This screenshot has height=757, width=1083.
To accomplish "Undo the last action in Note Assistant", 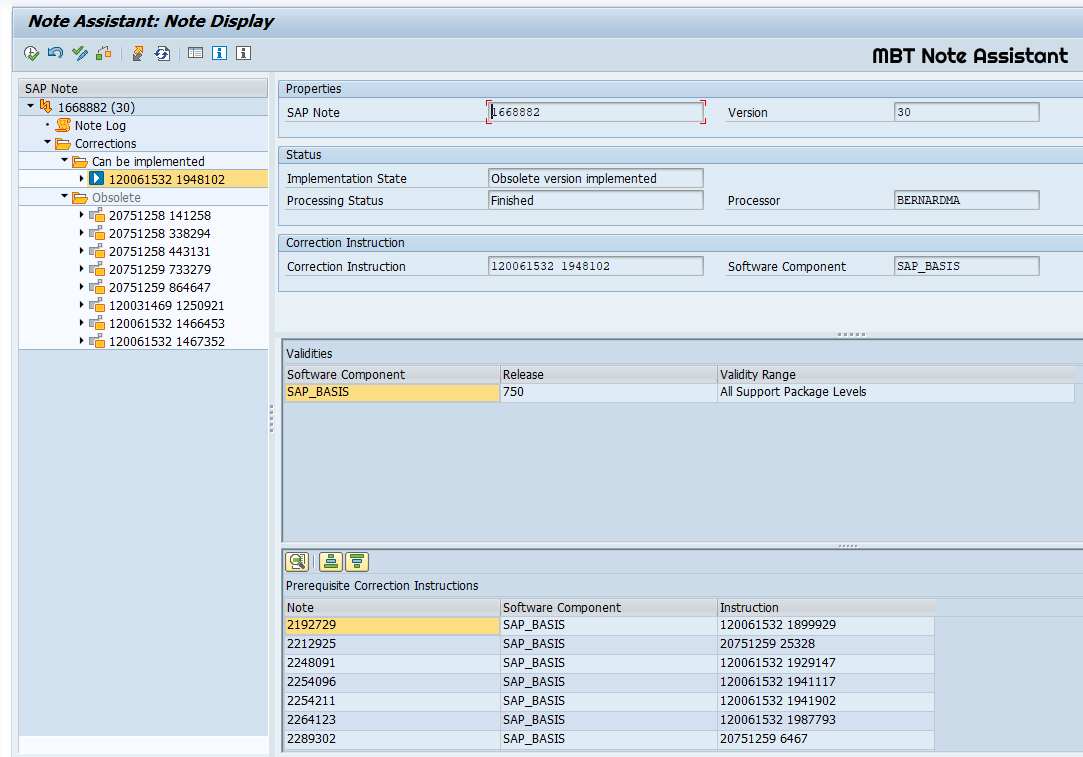I will (x=55, y=53).
